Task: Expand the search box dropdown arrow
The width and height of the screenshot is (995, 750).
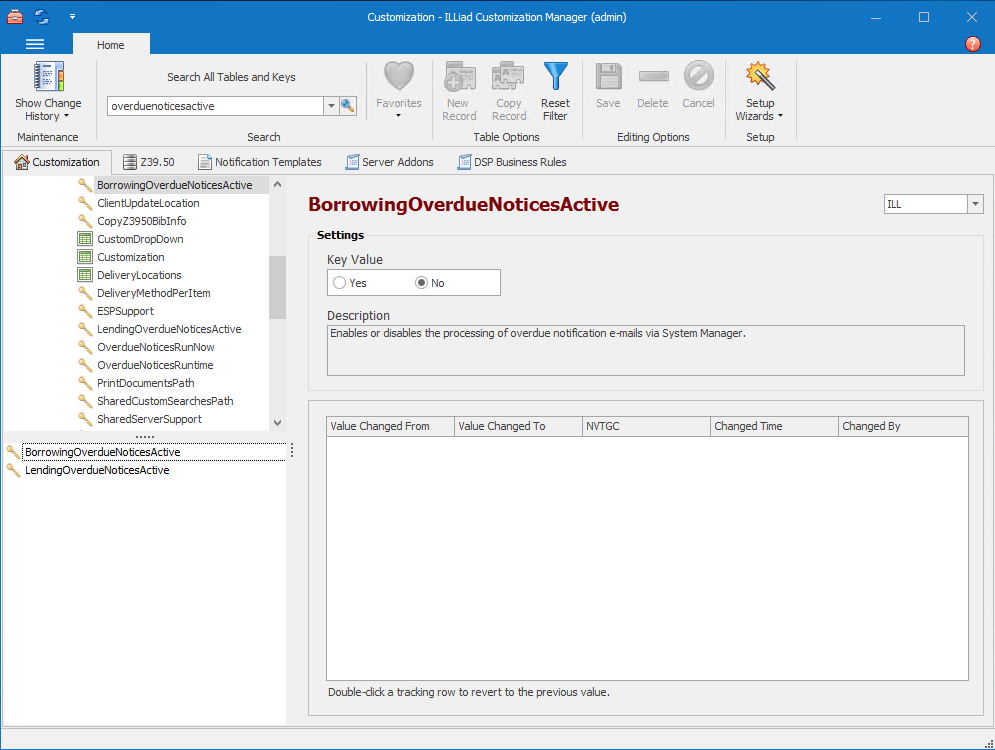Action: pos(331,106)
